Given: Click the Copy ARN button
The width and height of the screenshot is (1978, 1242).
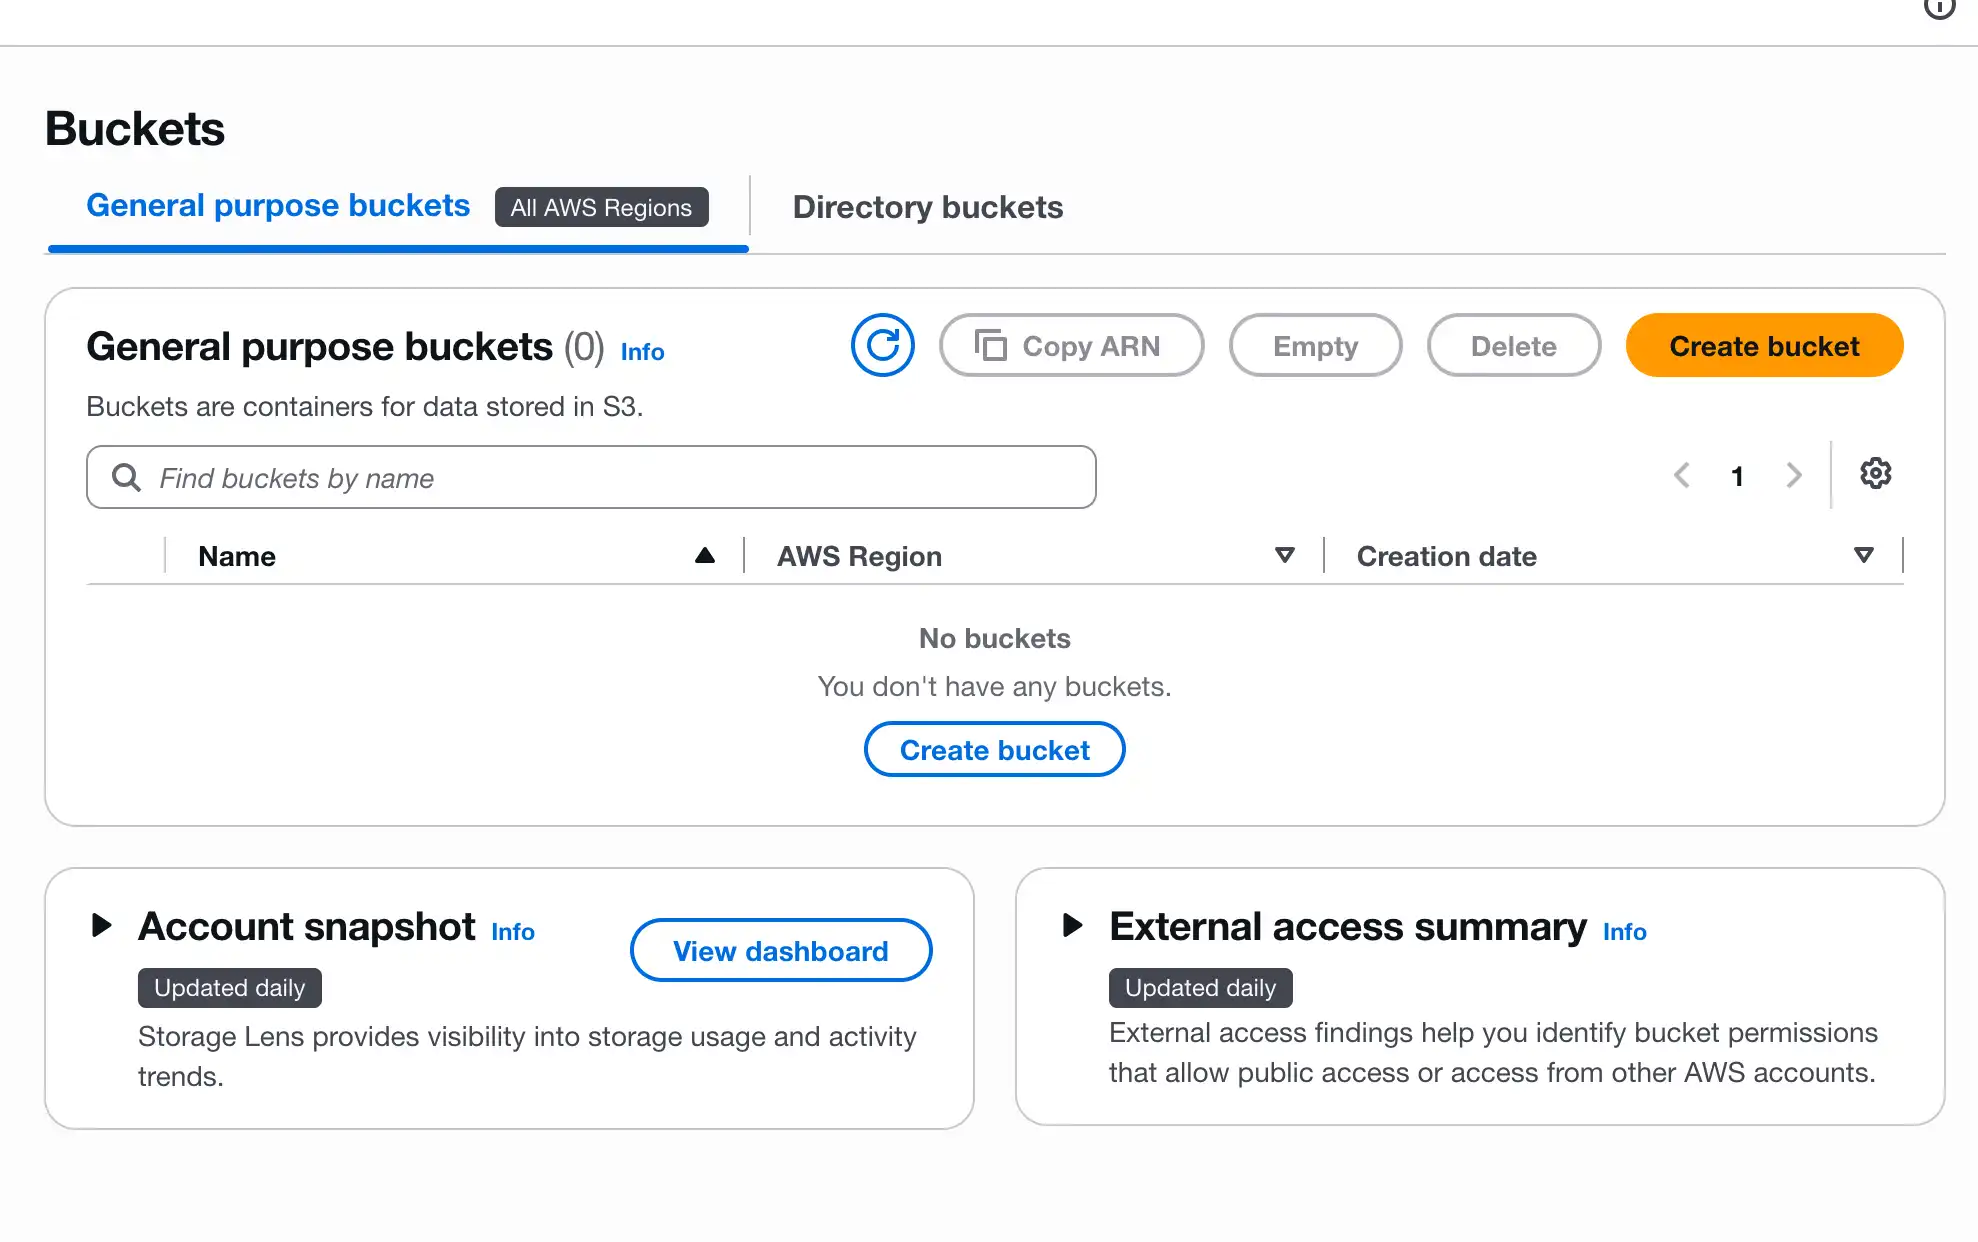Looking at the screenshot, I should tap(1071, 346).
